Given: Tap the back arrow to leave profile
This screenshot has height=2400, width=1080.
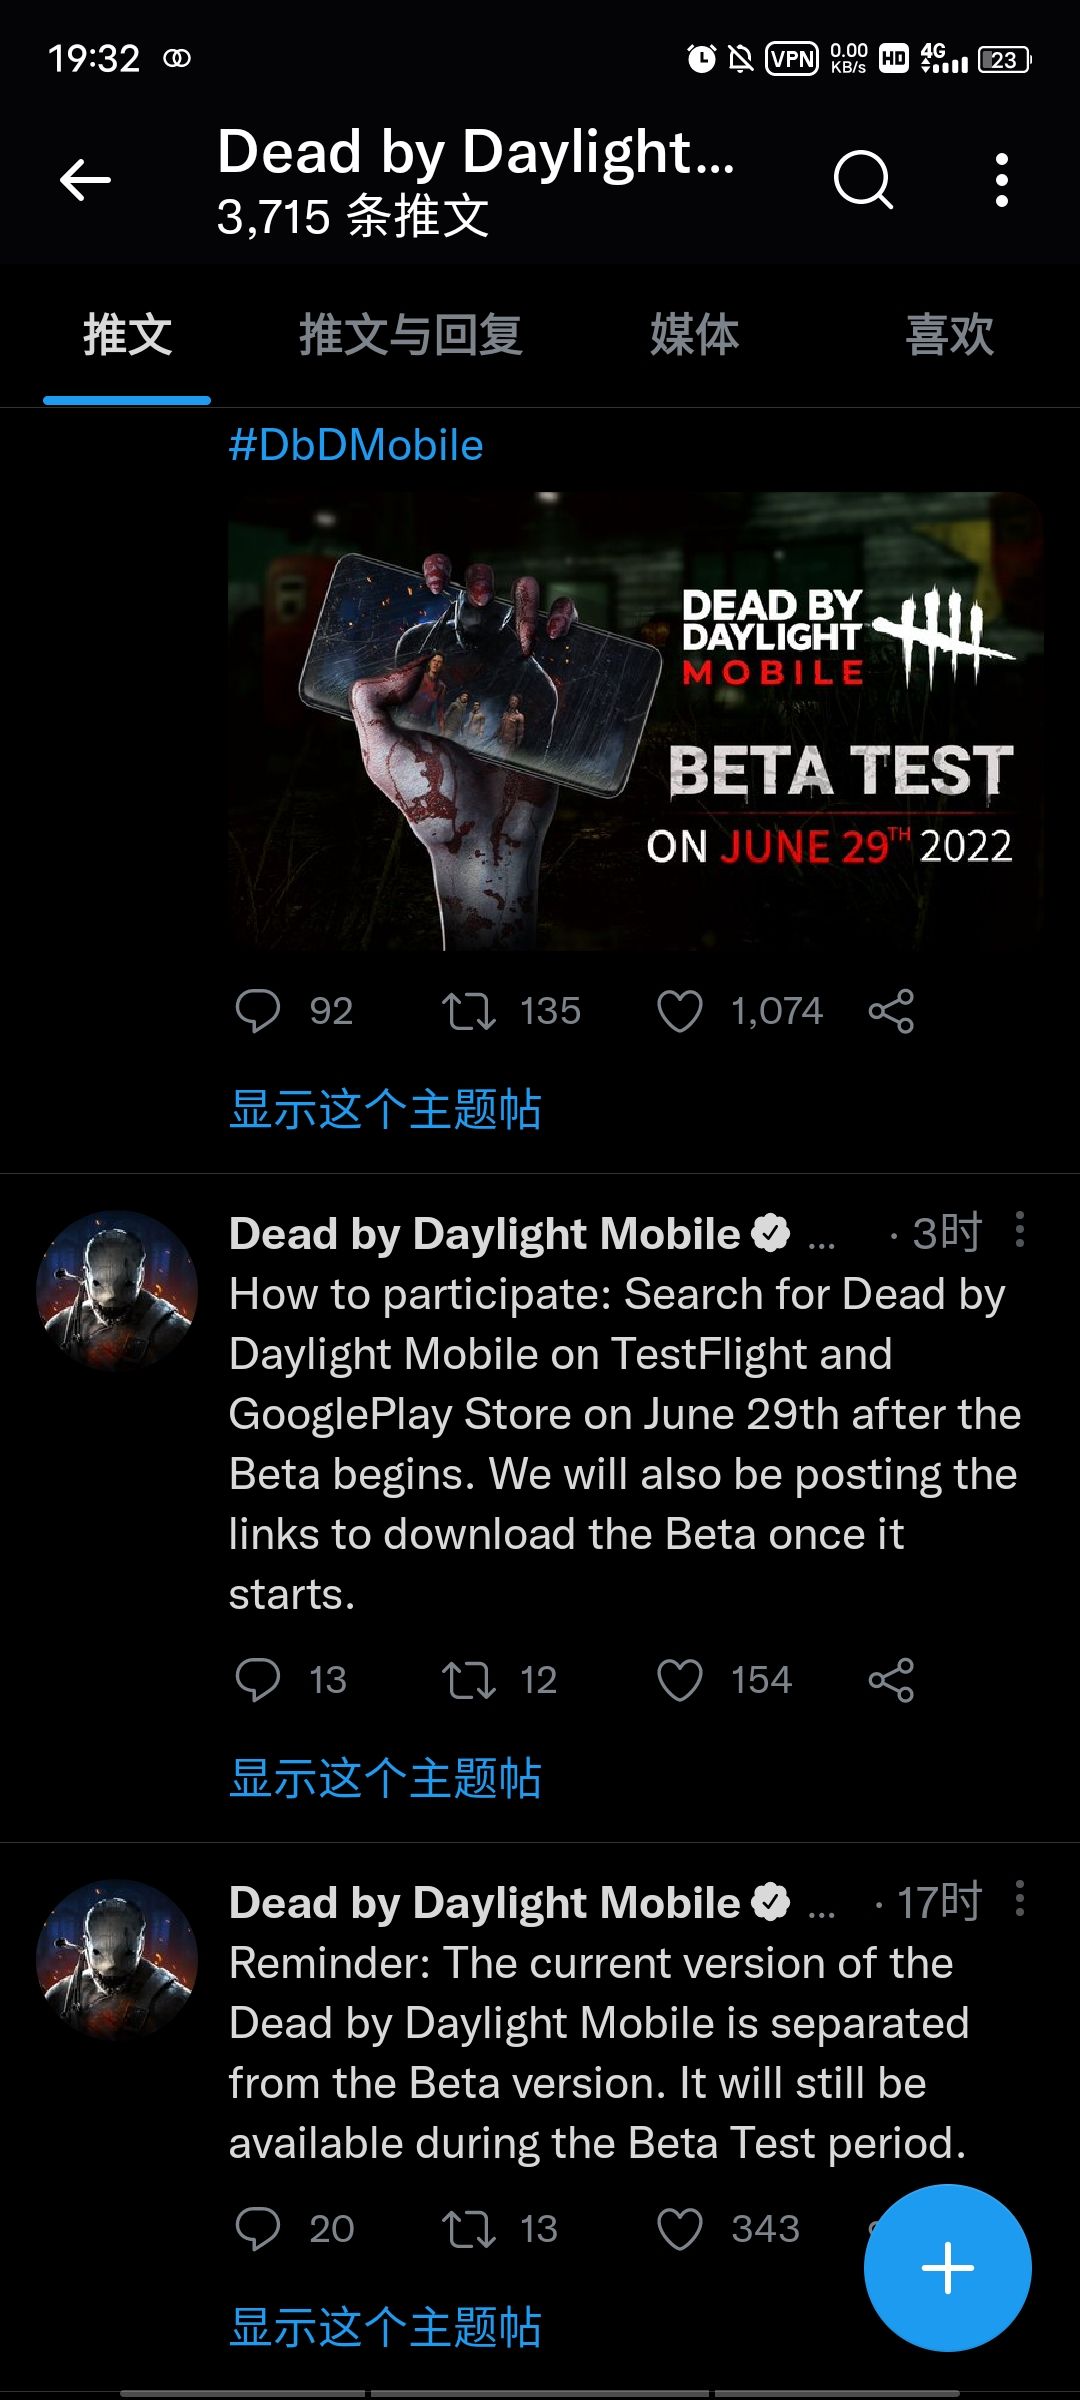Looking at the screenshot, I should pos(85,180).
